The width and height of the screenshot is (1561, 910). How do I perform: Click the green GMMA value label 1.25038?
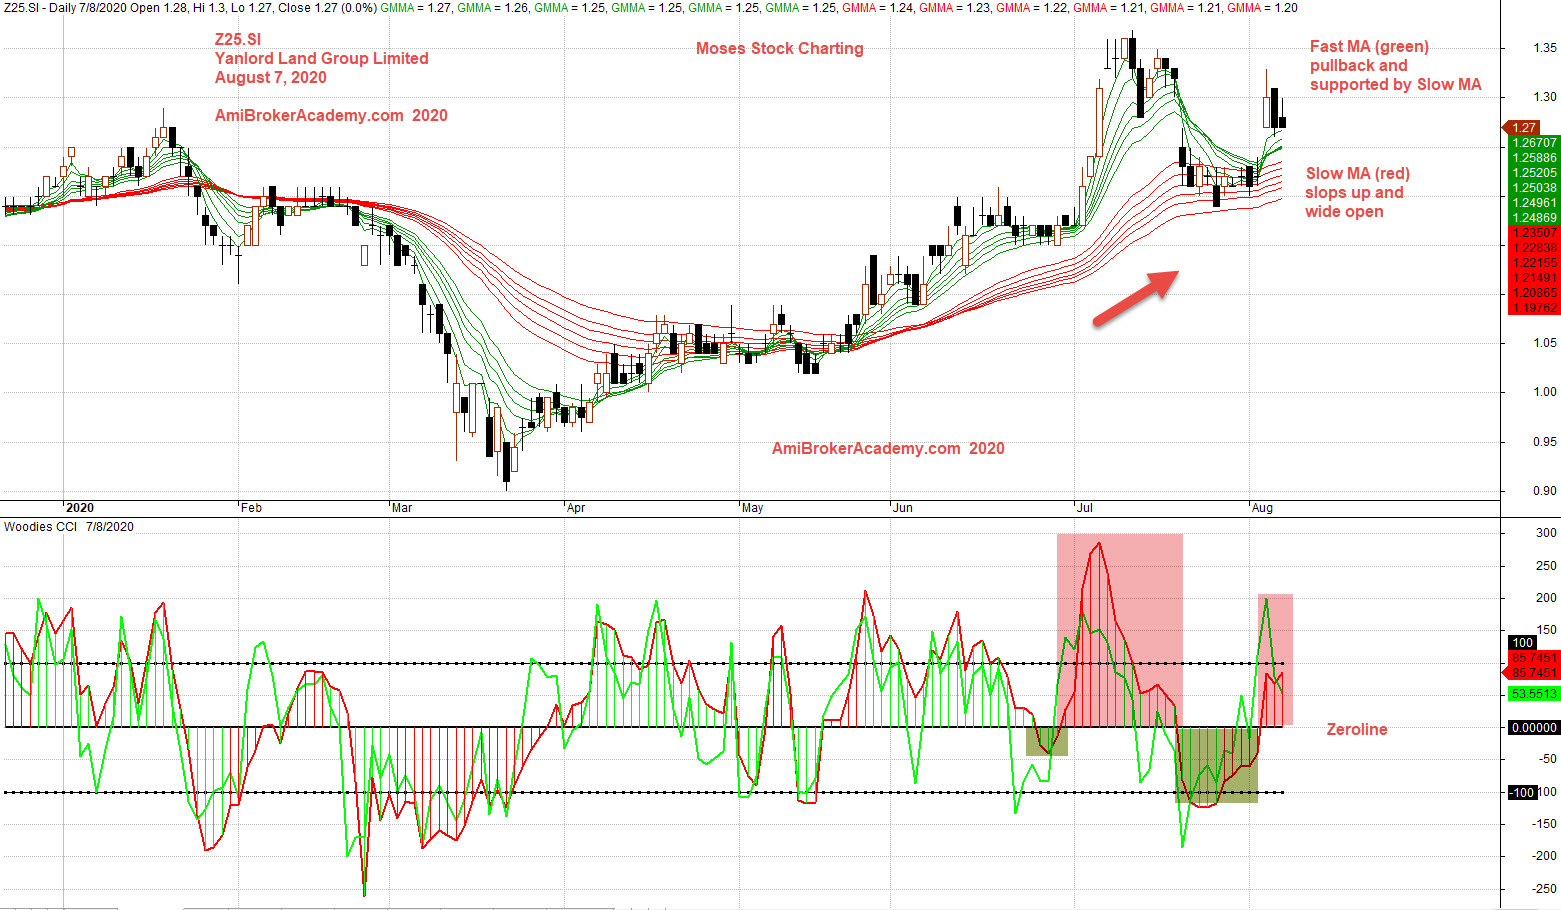[x=1534, y=188]
